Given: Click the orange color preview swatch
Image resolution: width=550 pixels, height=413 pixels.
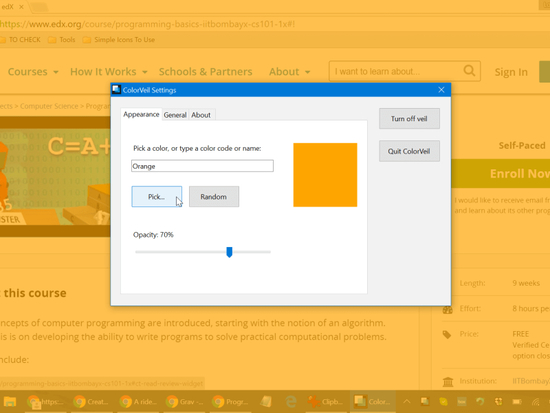Looking at the screenshot, I should pyautogui.click(x=325, y=175).
